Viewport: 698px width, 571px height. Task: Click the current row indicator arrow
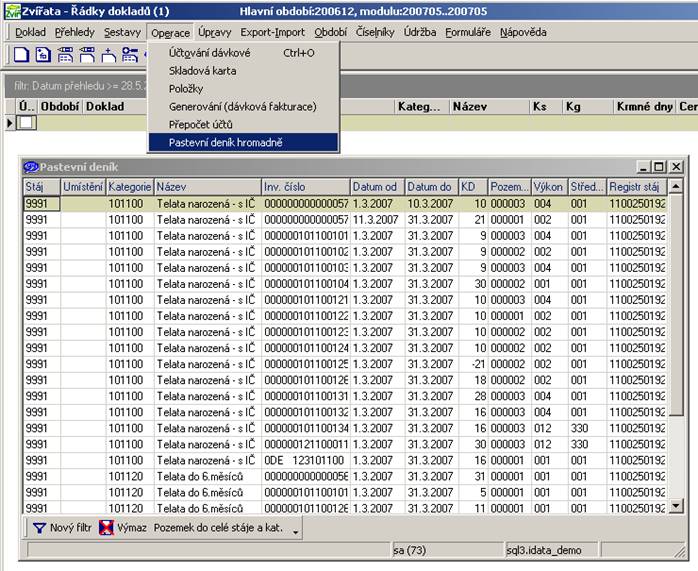tap(10, 122)
